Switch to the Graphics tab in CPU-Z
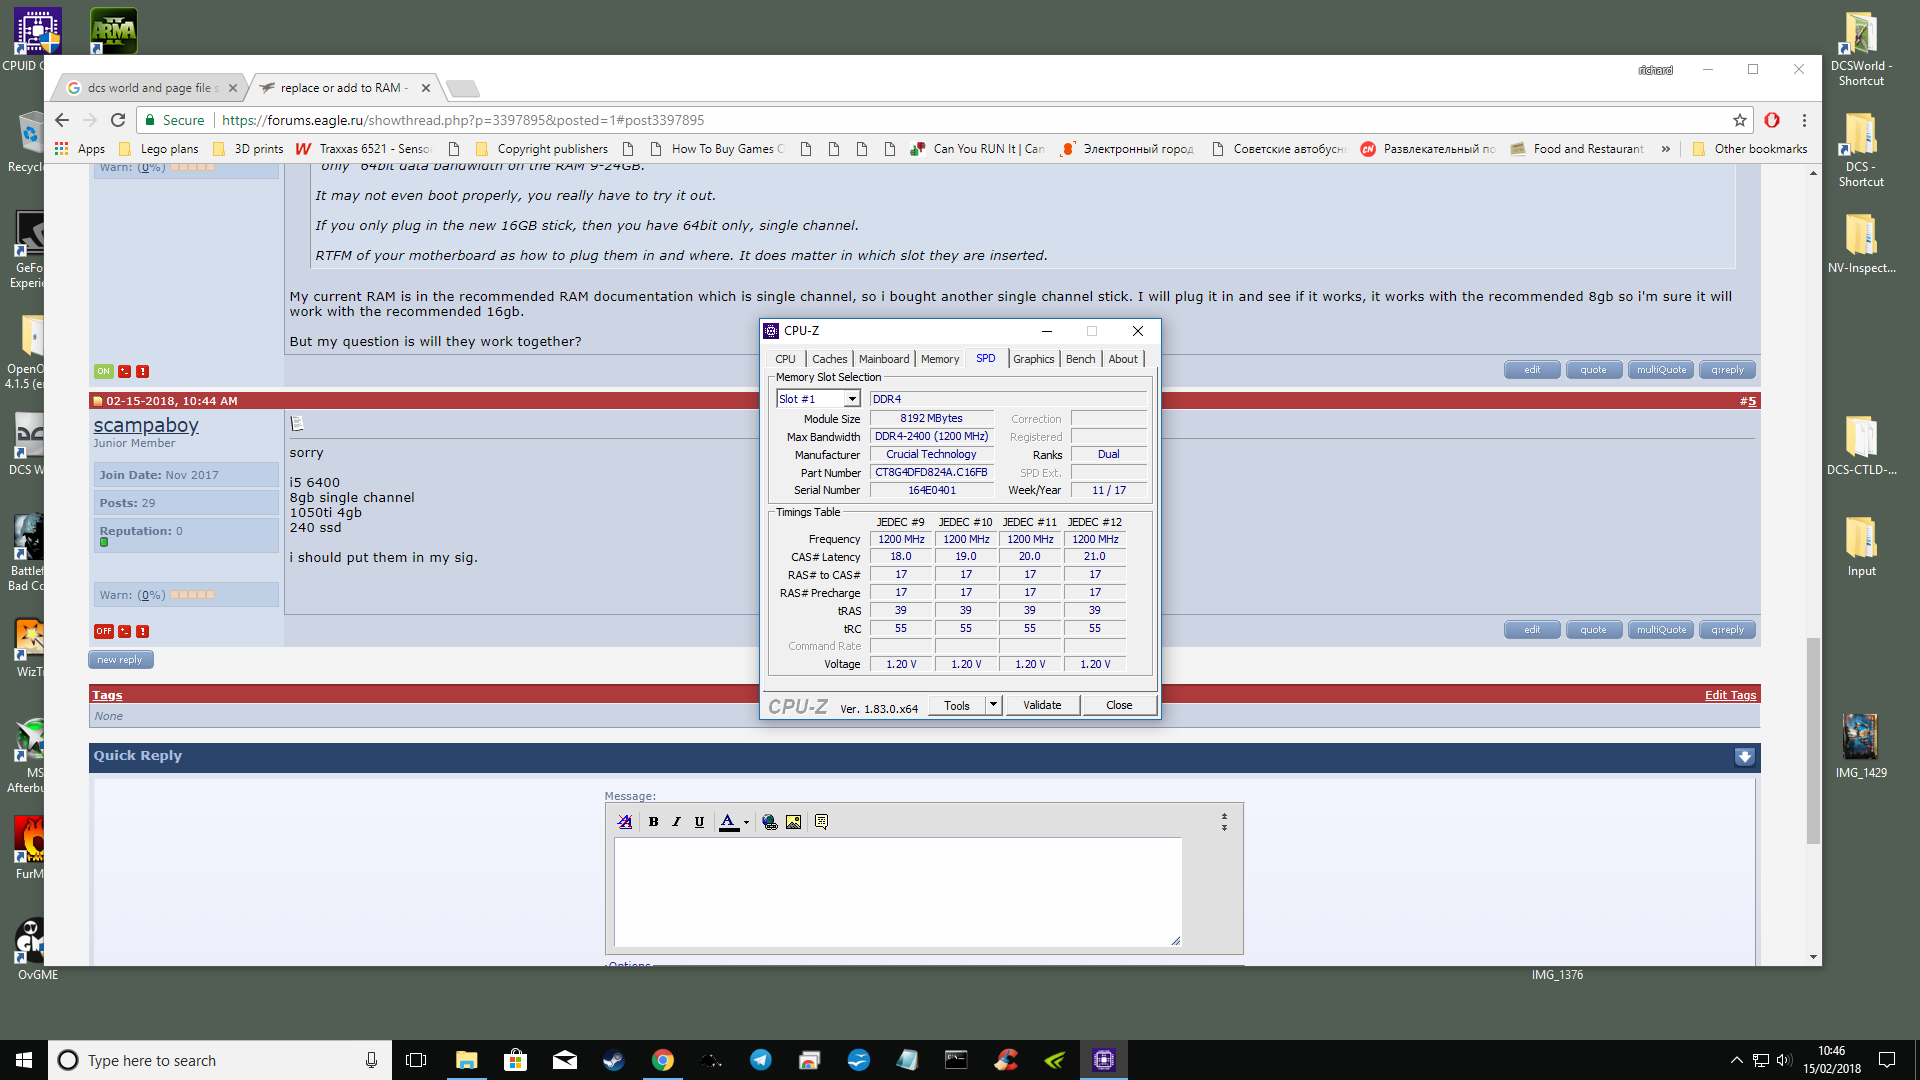1920x1080 pixels. (x=1033, y=359)
